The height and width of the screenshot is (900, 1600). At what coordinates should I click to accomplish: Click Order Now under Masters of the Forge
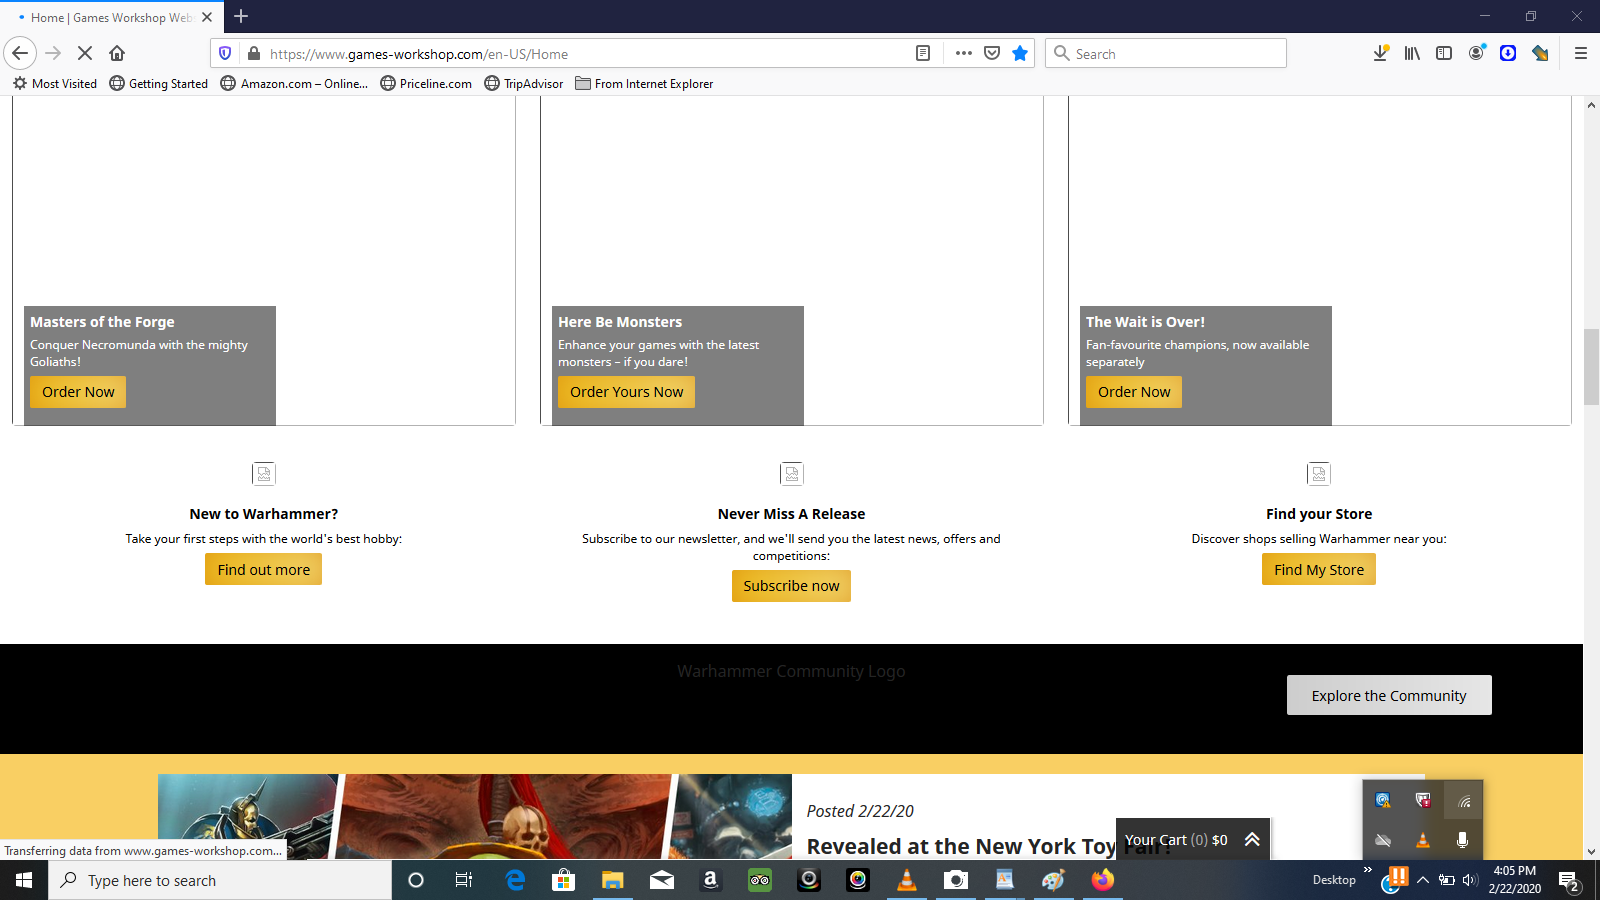coord(78,392)
